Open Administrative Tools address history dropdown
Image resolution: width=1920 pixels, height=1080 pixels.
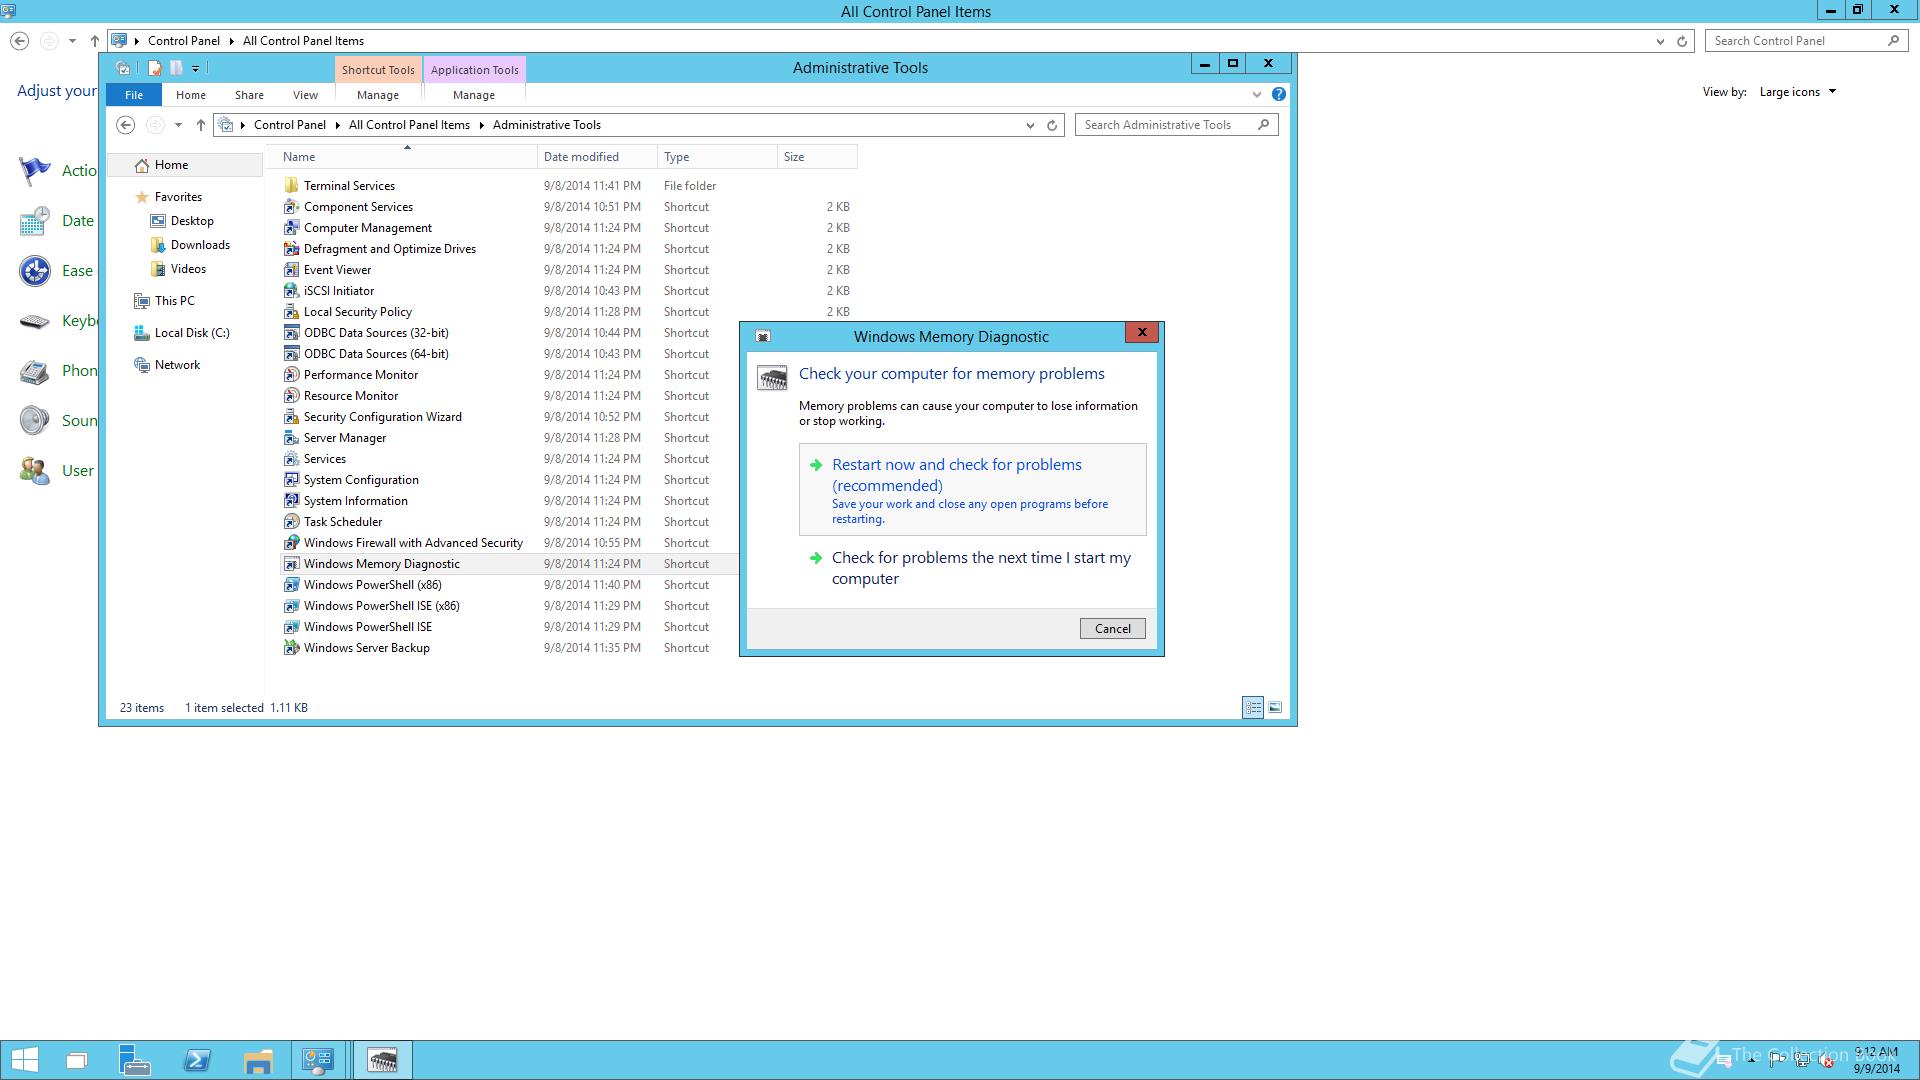coord(1030,125)
